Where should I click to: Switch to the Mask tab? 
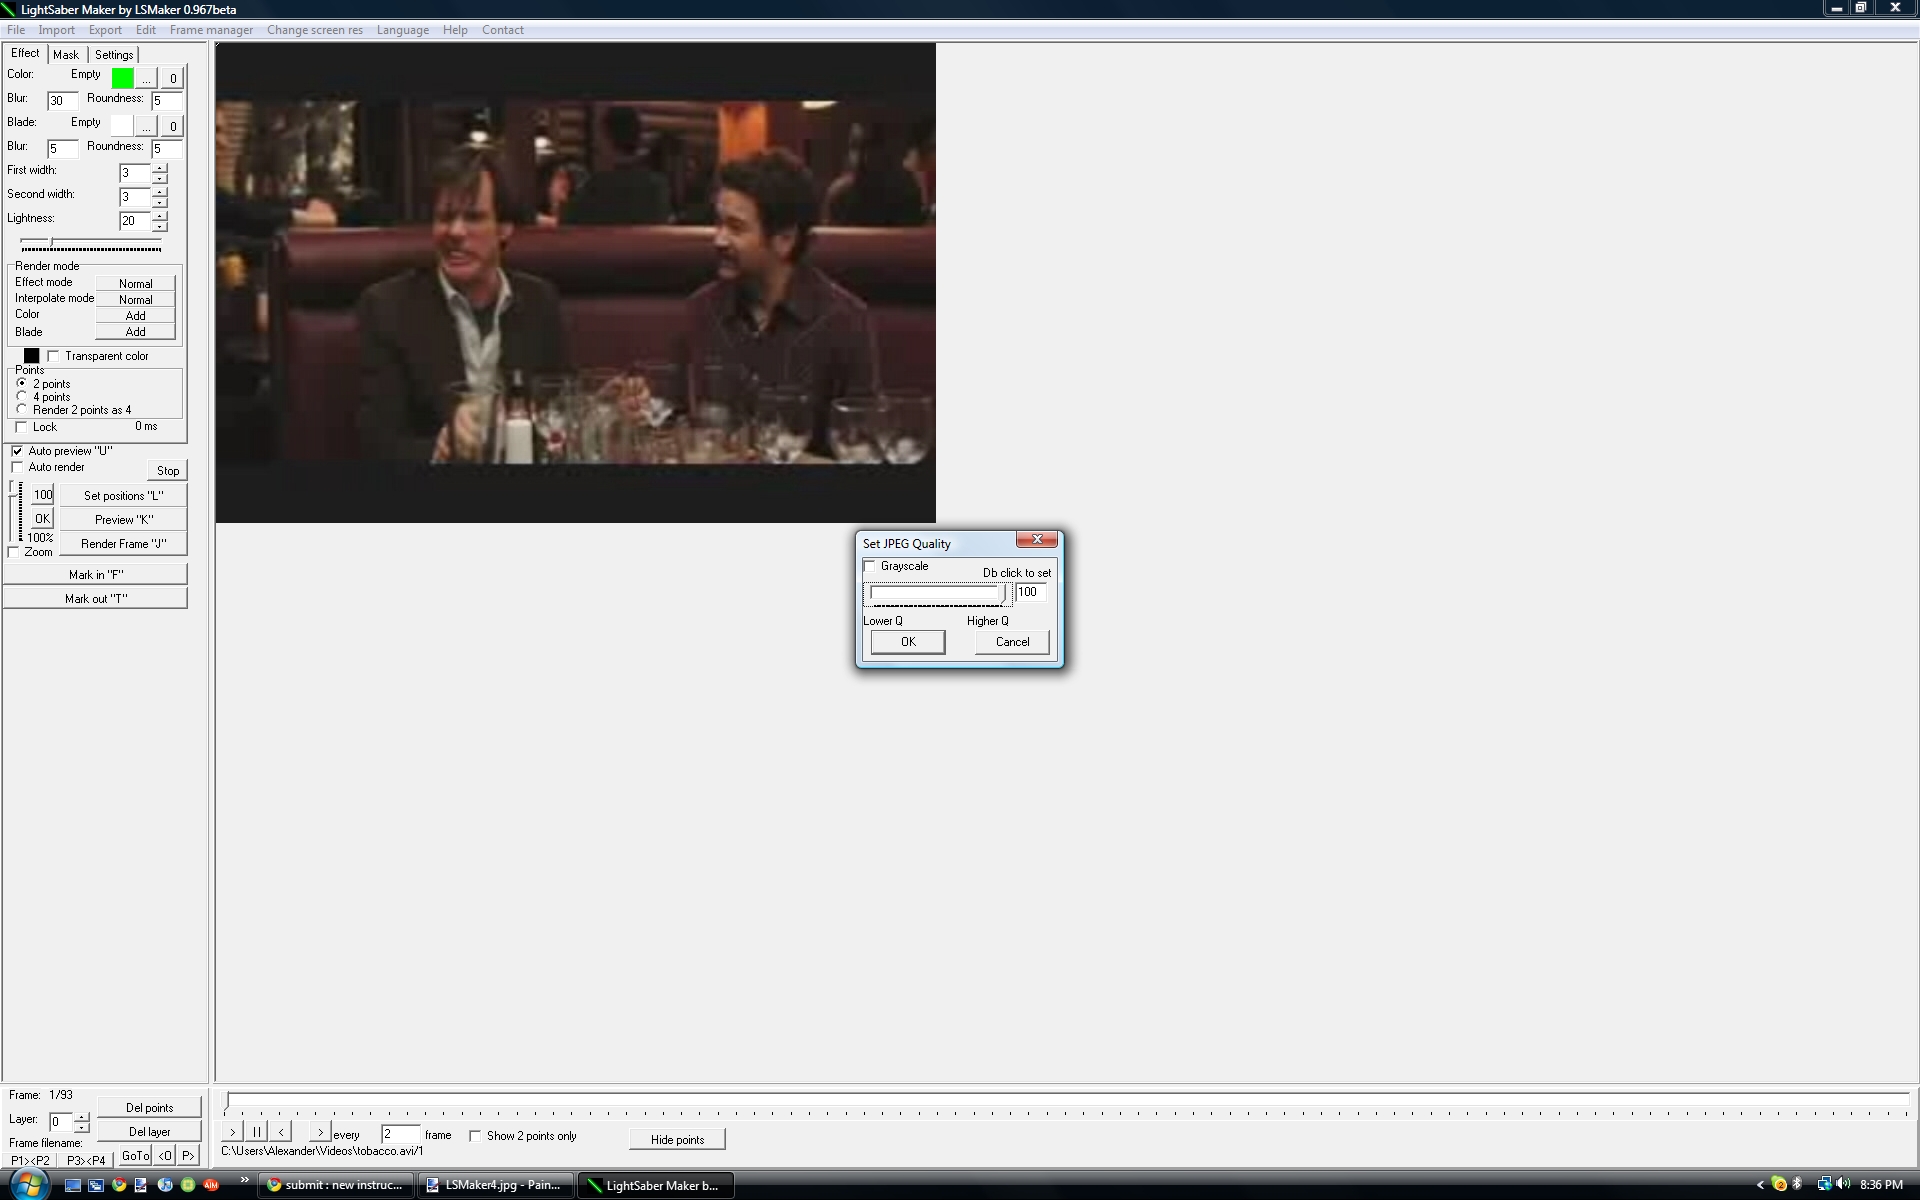click(66, 55)
